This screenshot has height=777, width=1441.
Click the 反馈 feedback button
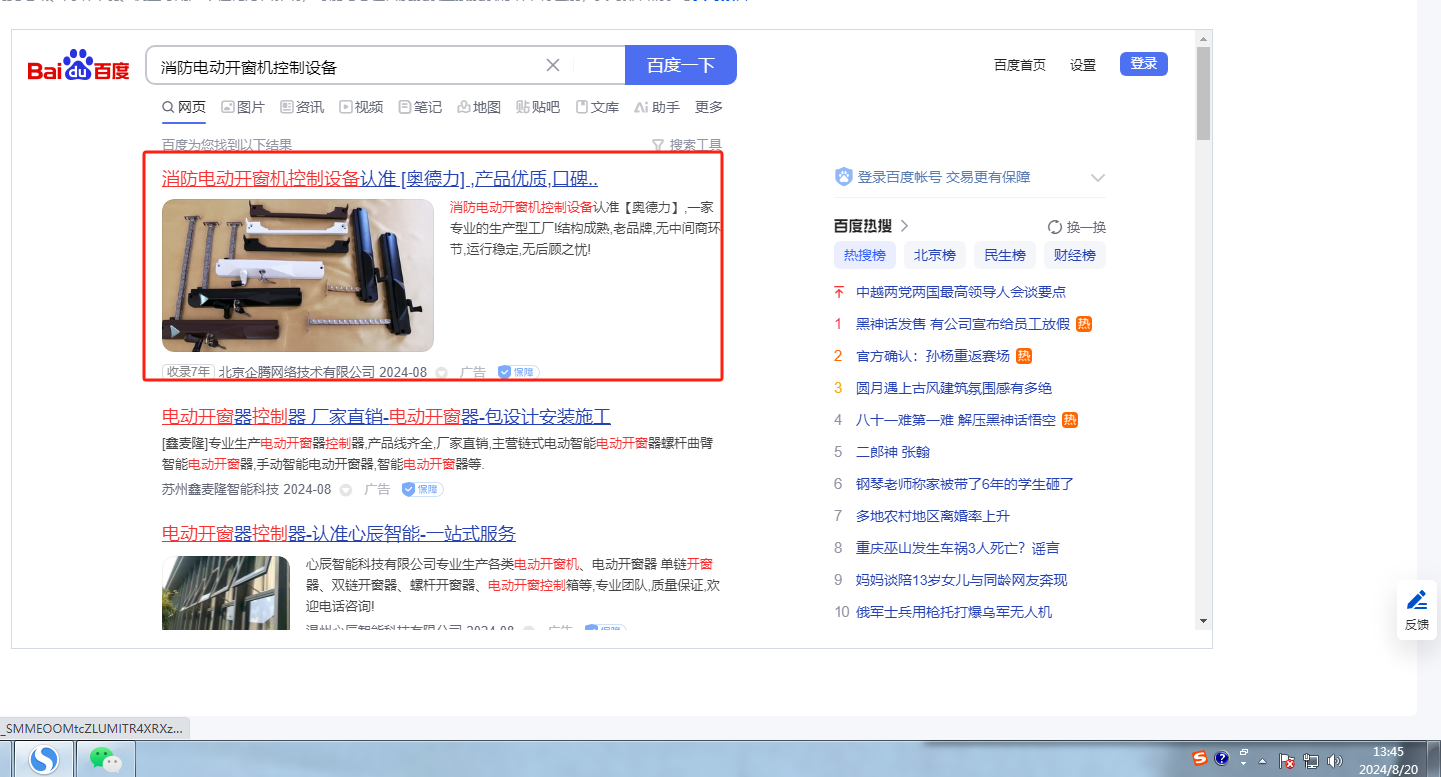tap(1417, 610)
